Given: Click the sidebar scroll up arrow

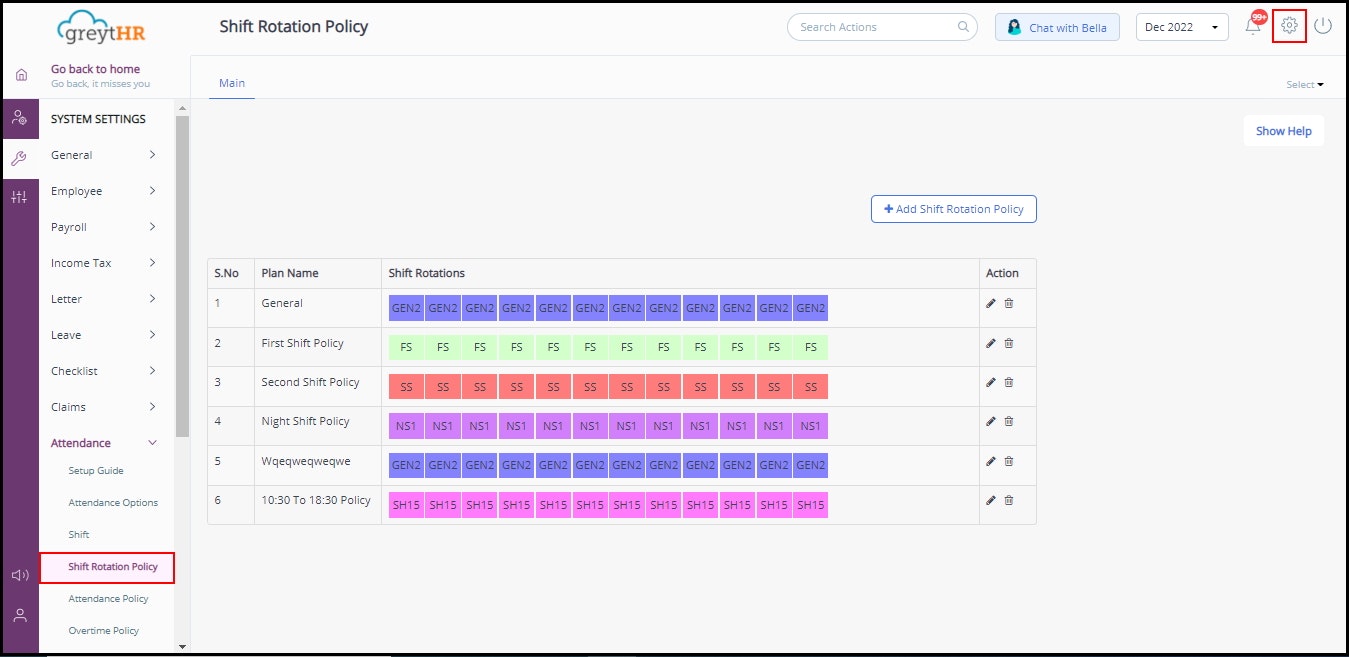Looking at the screenshot, I should pyautogui.click(x=182, y=108).
